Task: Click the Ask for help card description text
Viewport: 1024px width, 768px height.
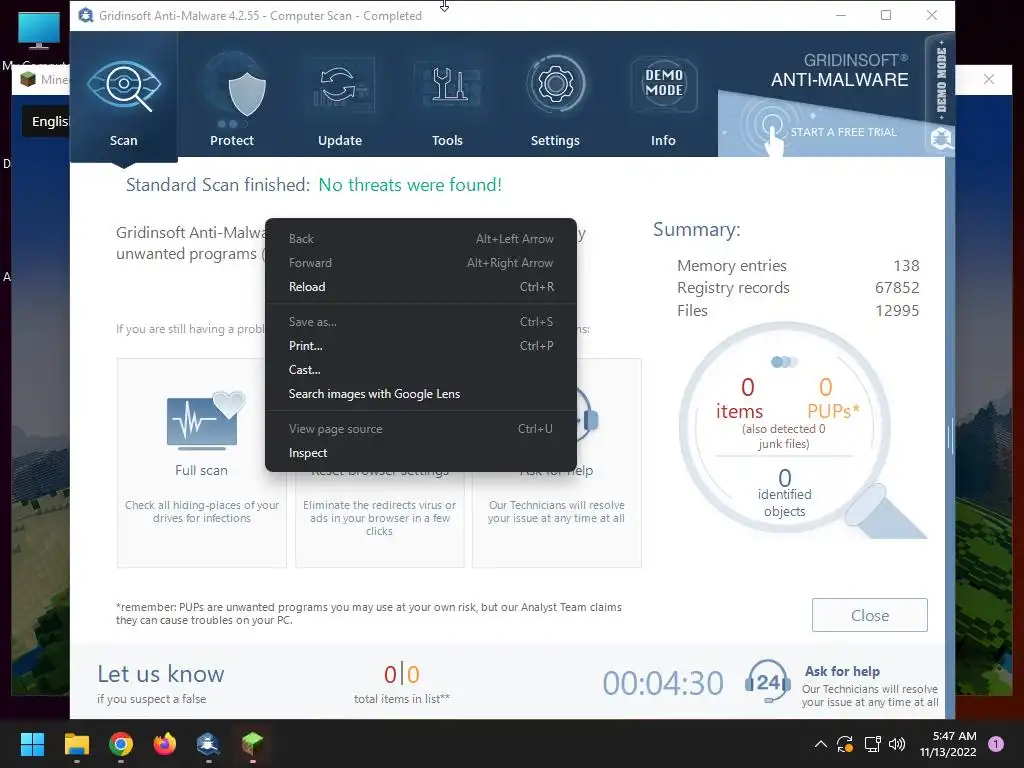Action: pyautogui.click(x=556, y=511)
